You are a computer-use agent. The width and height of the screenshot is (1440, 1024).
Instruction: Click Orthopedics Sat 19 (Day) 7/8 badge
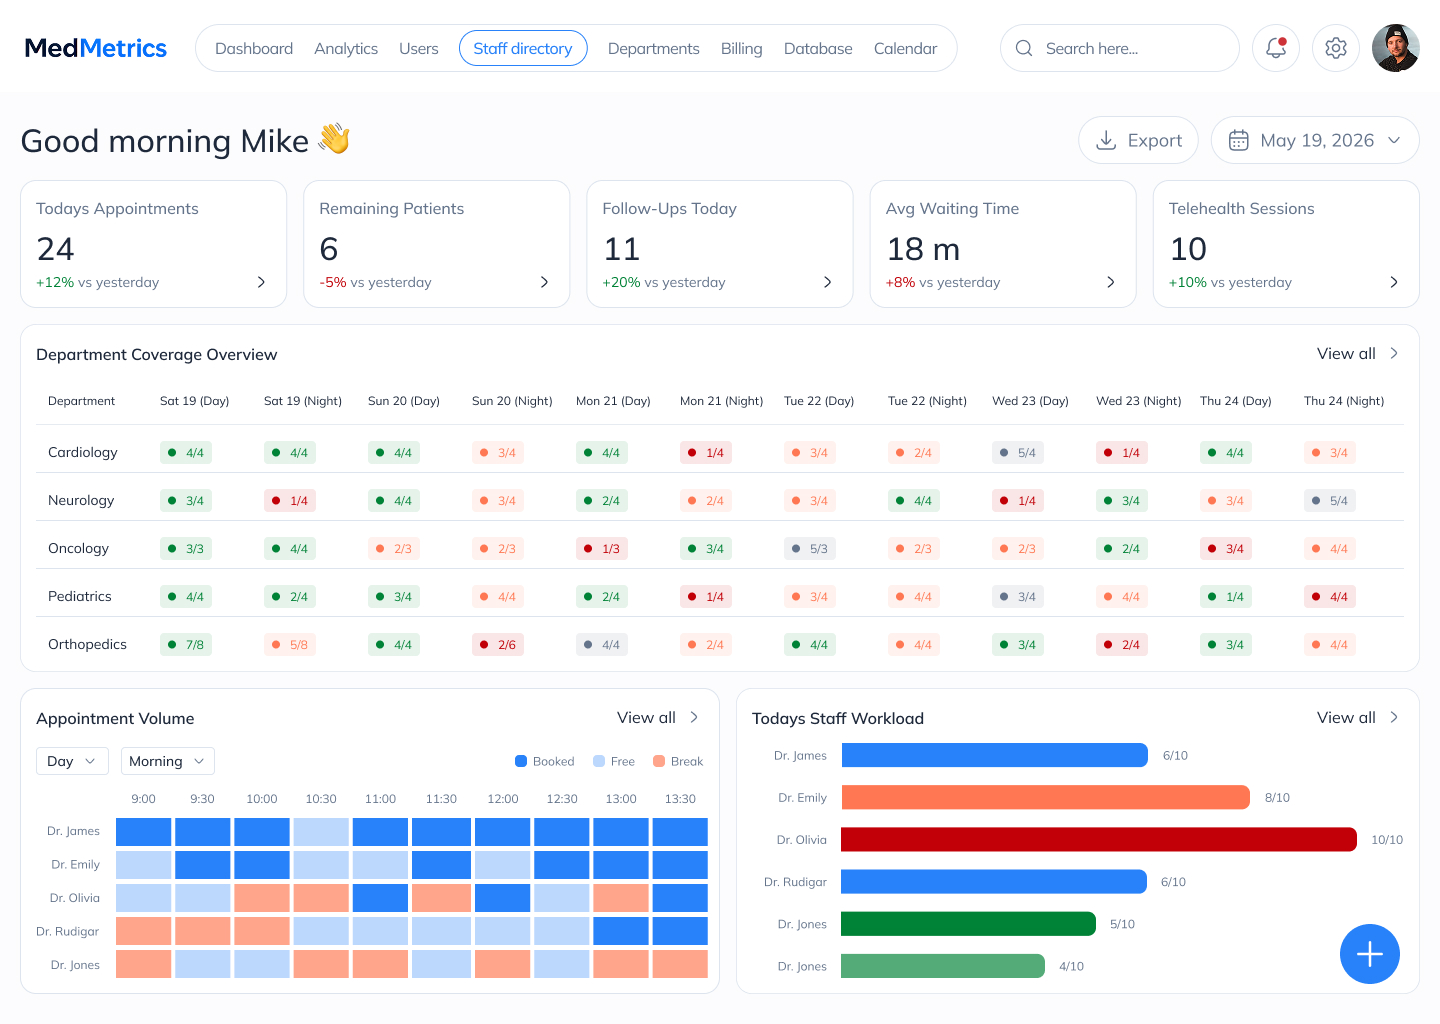click(x=186, y=645)
